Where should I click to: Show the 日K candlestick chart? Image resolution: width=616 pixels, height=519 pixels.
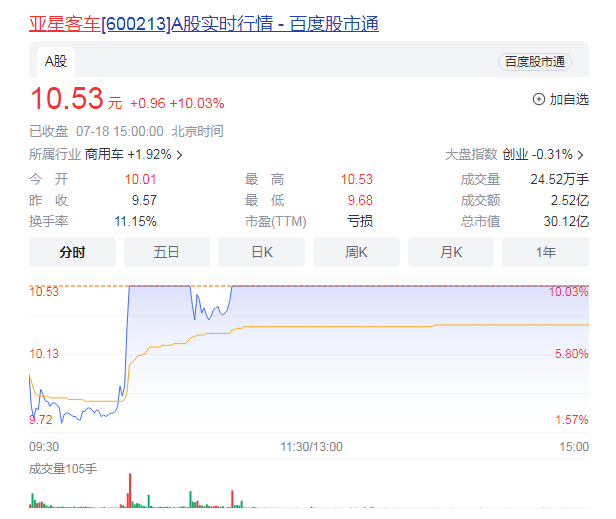262,252
